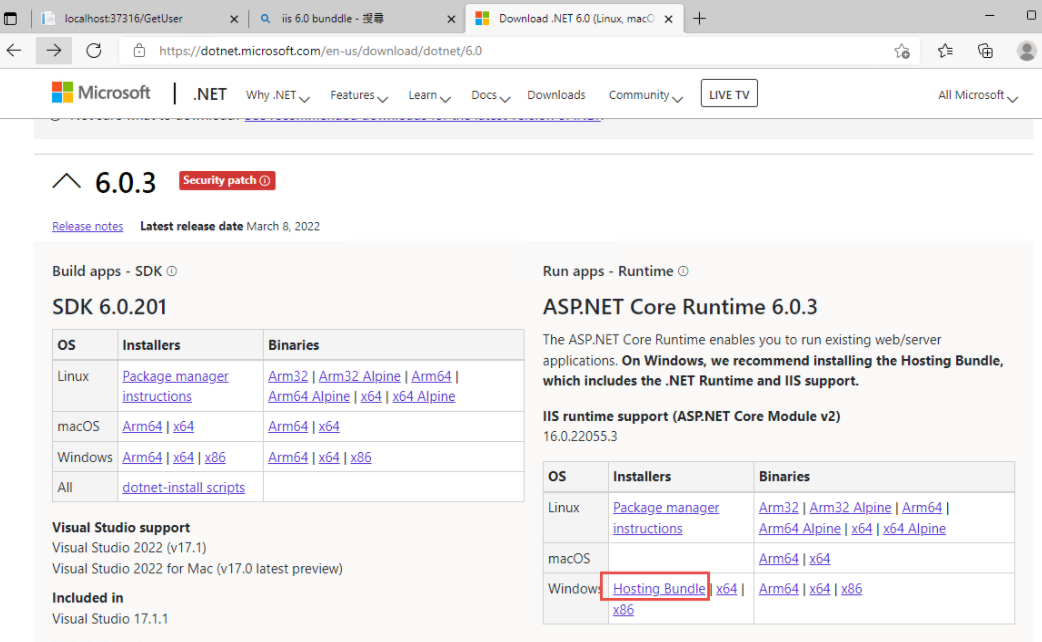This screenshot has height=642, width=1042.
Task: Expand the All Microsoft menu
Action: (978, 95)
